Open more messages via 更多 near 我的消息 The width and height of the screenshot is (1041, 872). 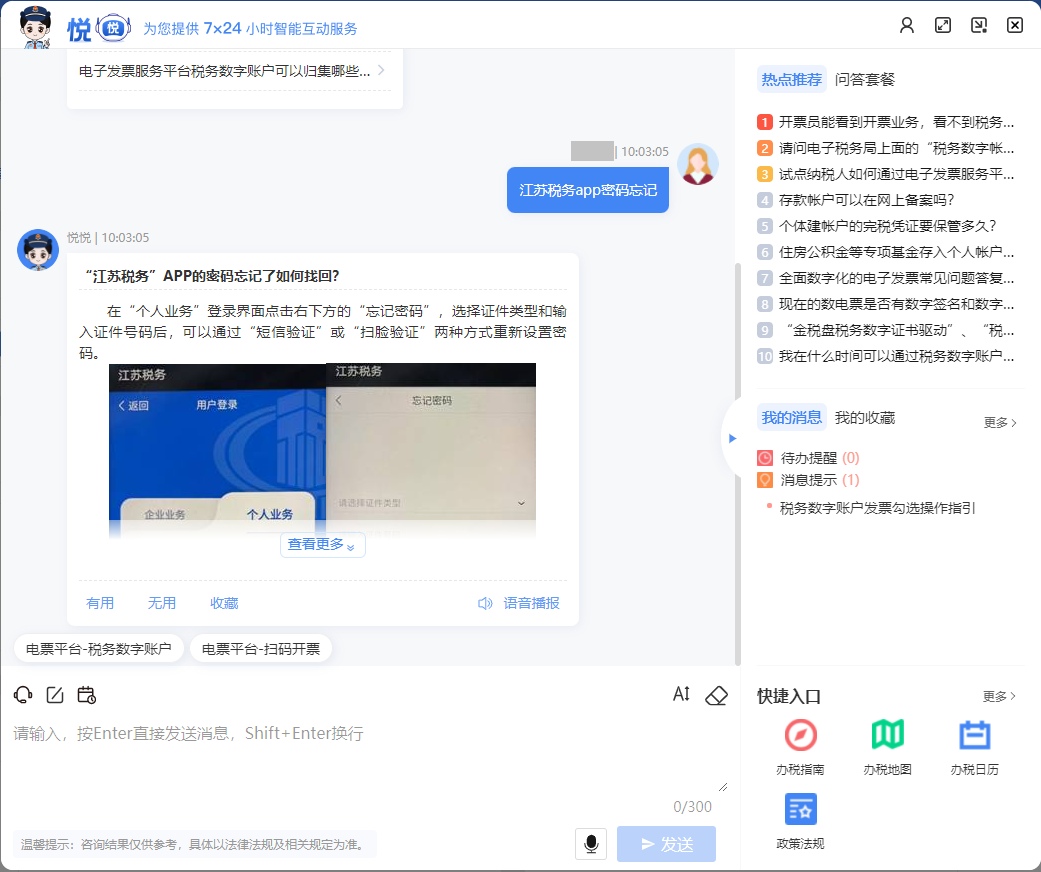1000,422
